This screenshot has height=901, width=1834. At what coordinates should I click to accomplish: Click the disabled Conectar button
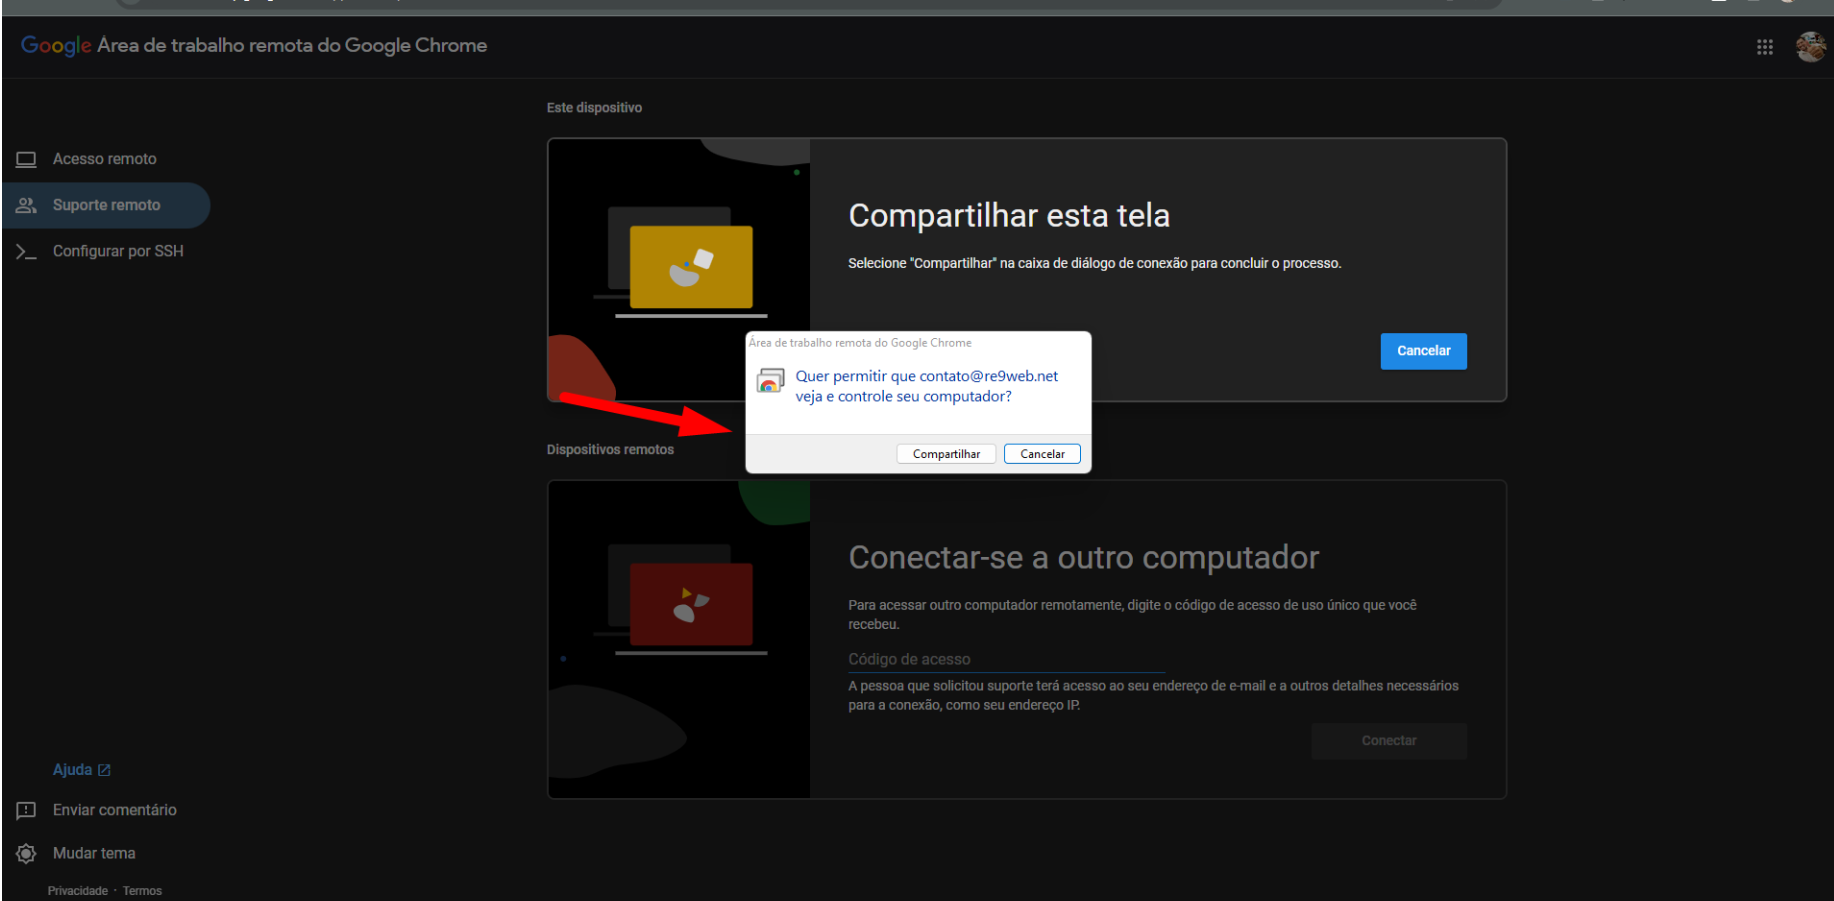[1389, 741]
